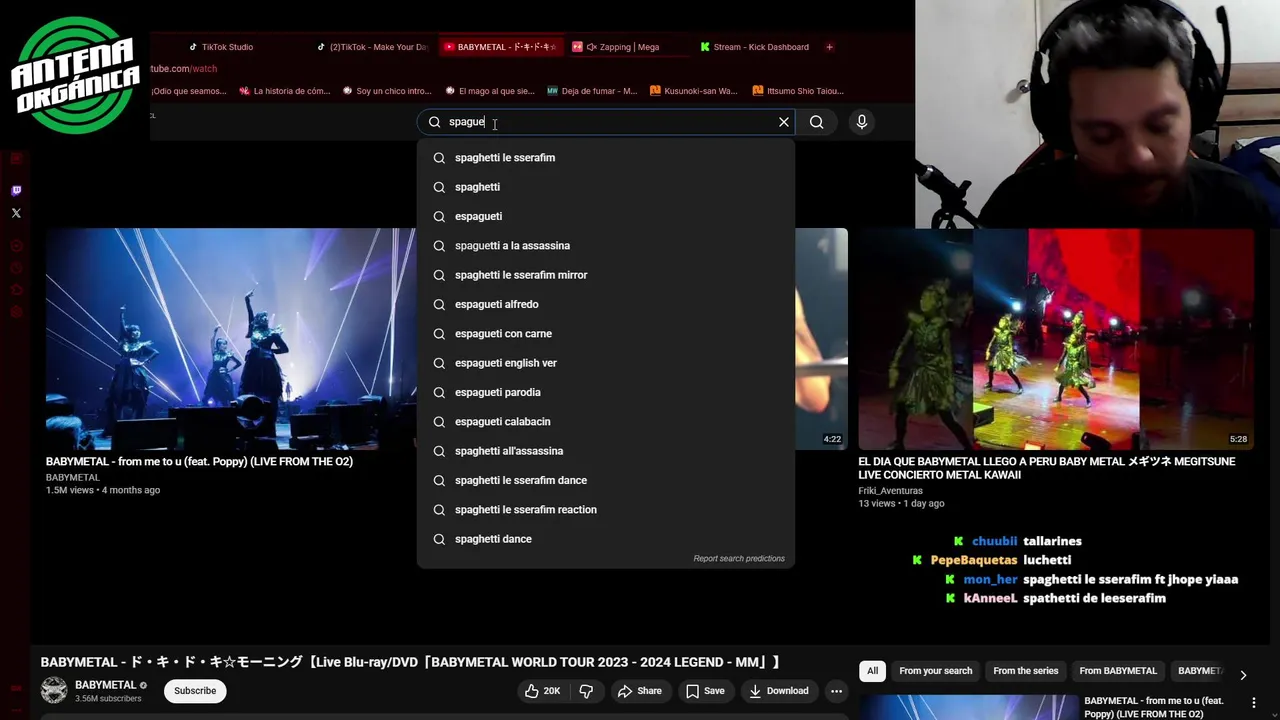Subscribe to the BABYMETAL channel

pos(195,691)
